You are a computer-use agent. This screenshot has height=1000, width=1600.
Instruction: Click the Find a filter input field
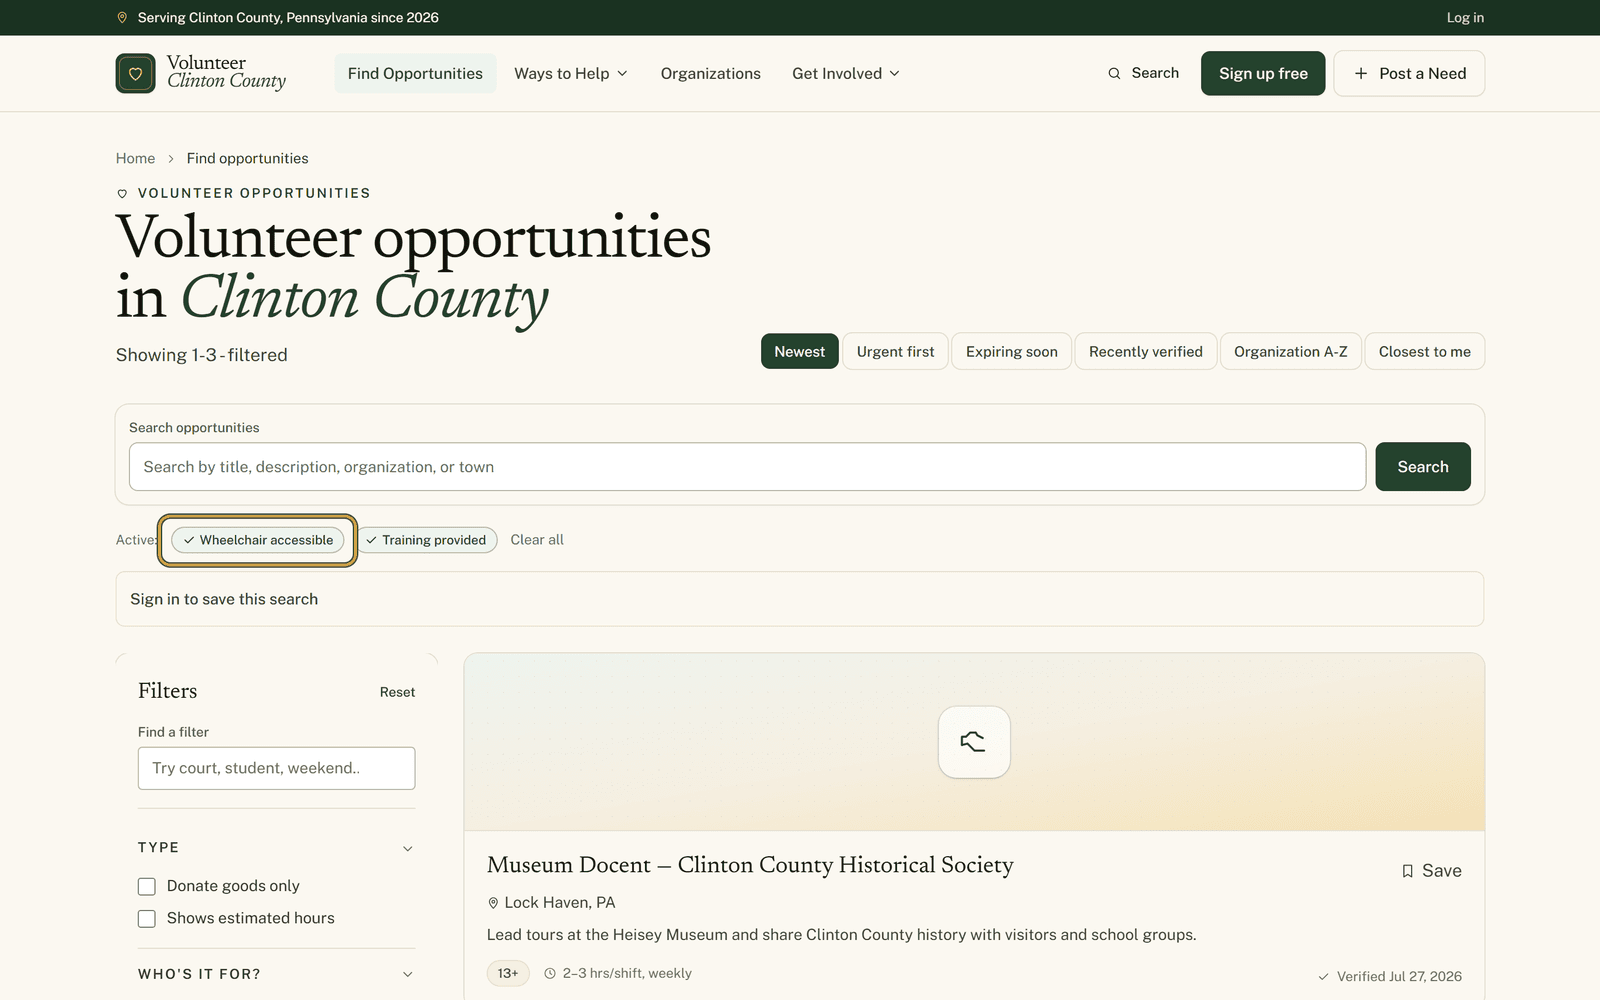click(x=276, y=768)
